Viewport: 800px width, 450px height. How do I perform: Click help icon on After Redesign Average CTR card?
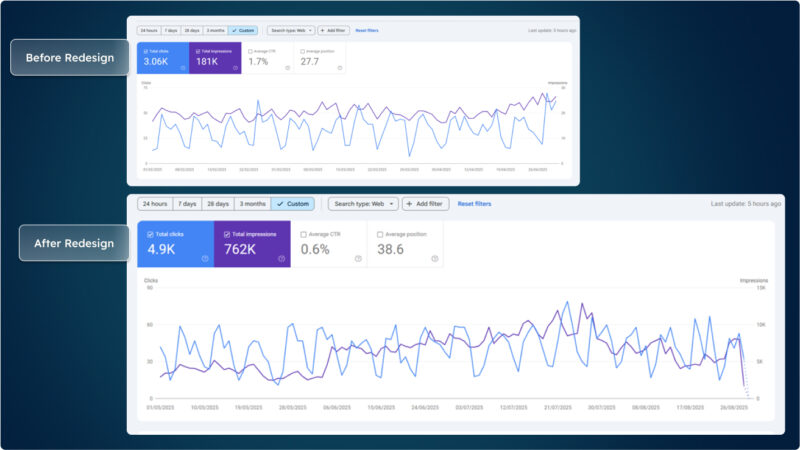pyautogui.click(x=358, y=258)
